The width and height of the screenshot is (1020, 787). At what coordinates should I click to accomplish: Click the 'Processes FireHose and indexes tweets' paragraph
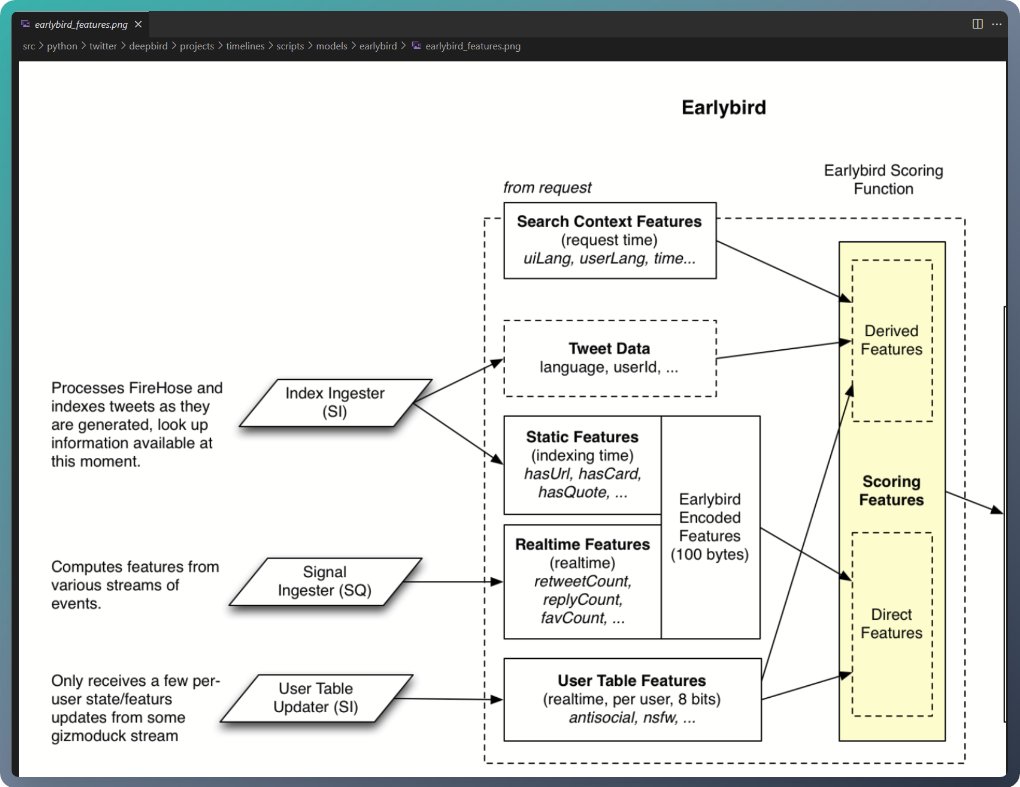tap(137, 425)
